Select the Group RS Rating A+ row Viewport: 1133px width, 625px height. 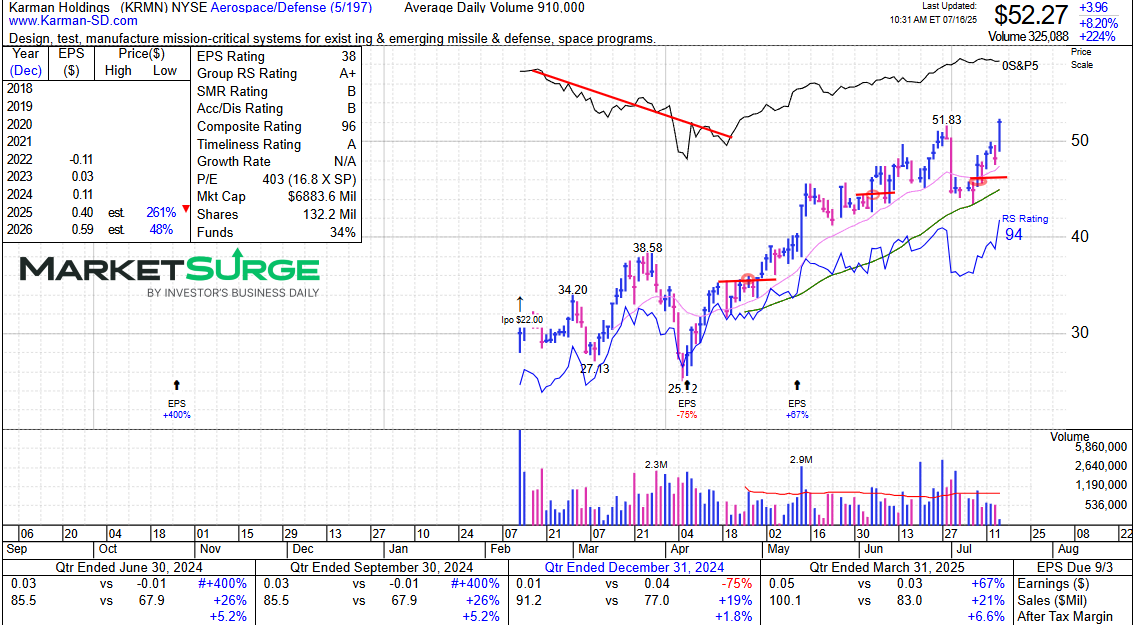coord(277,74)
